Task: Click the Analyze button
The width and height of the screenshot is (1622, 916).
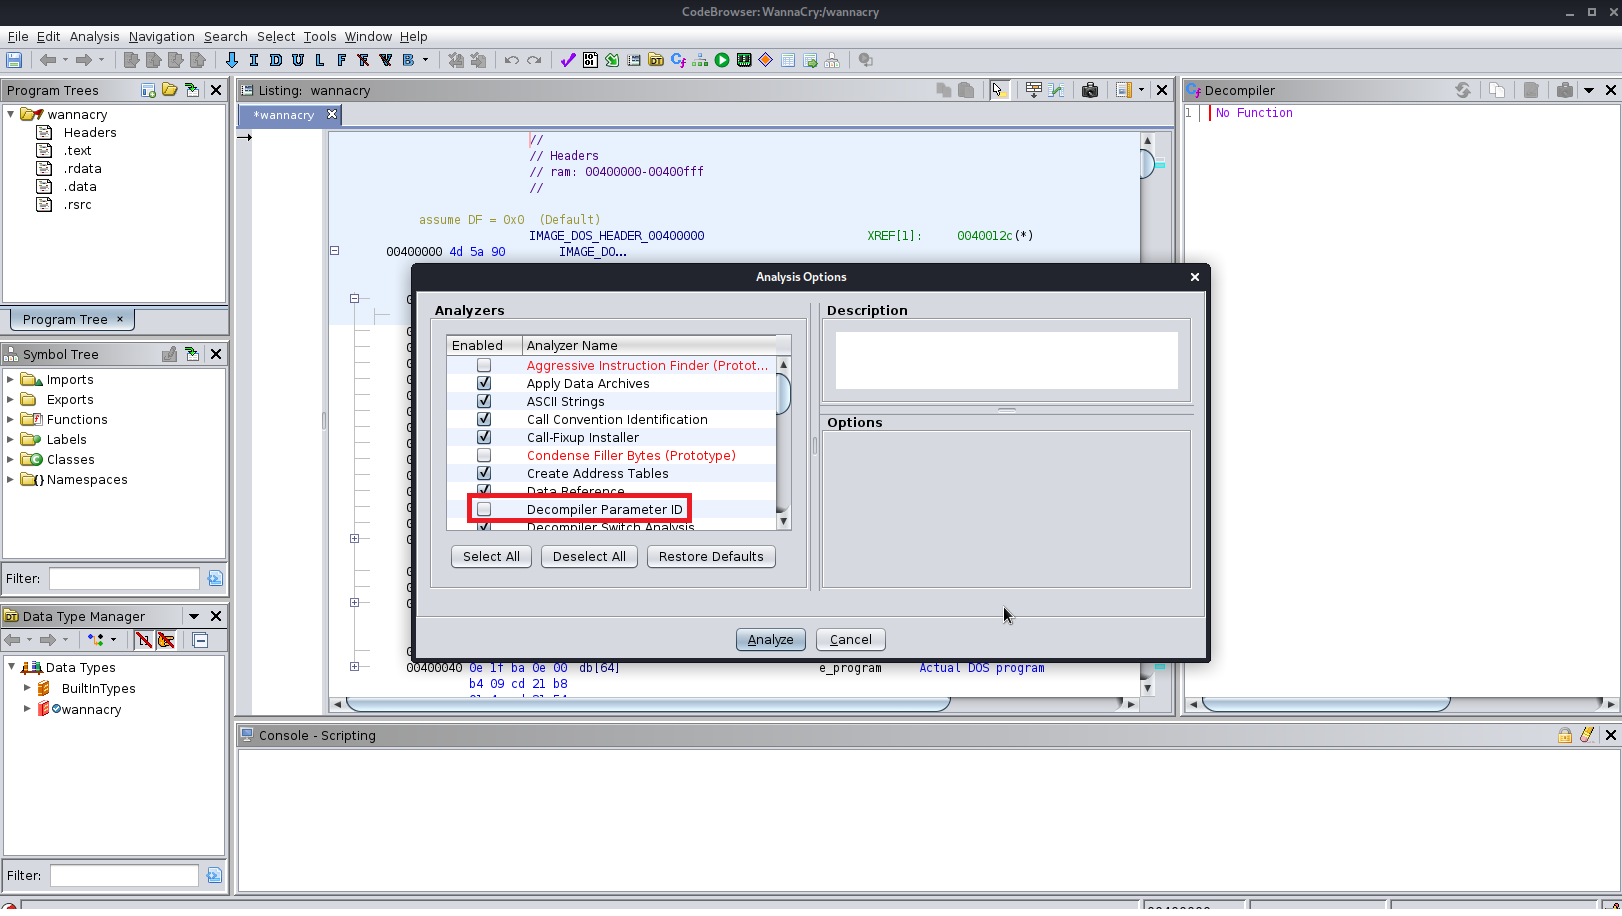Action: 770,639
